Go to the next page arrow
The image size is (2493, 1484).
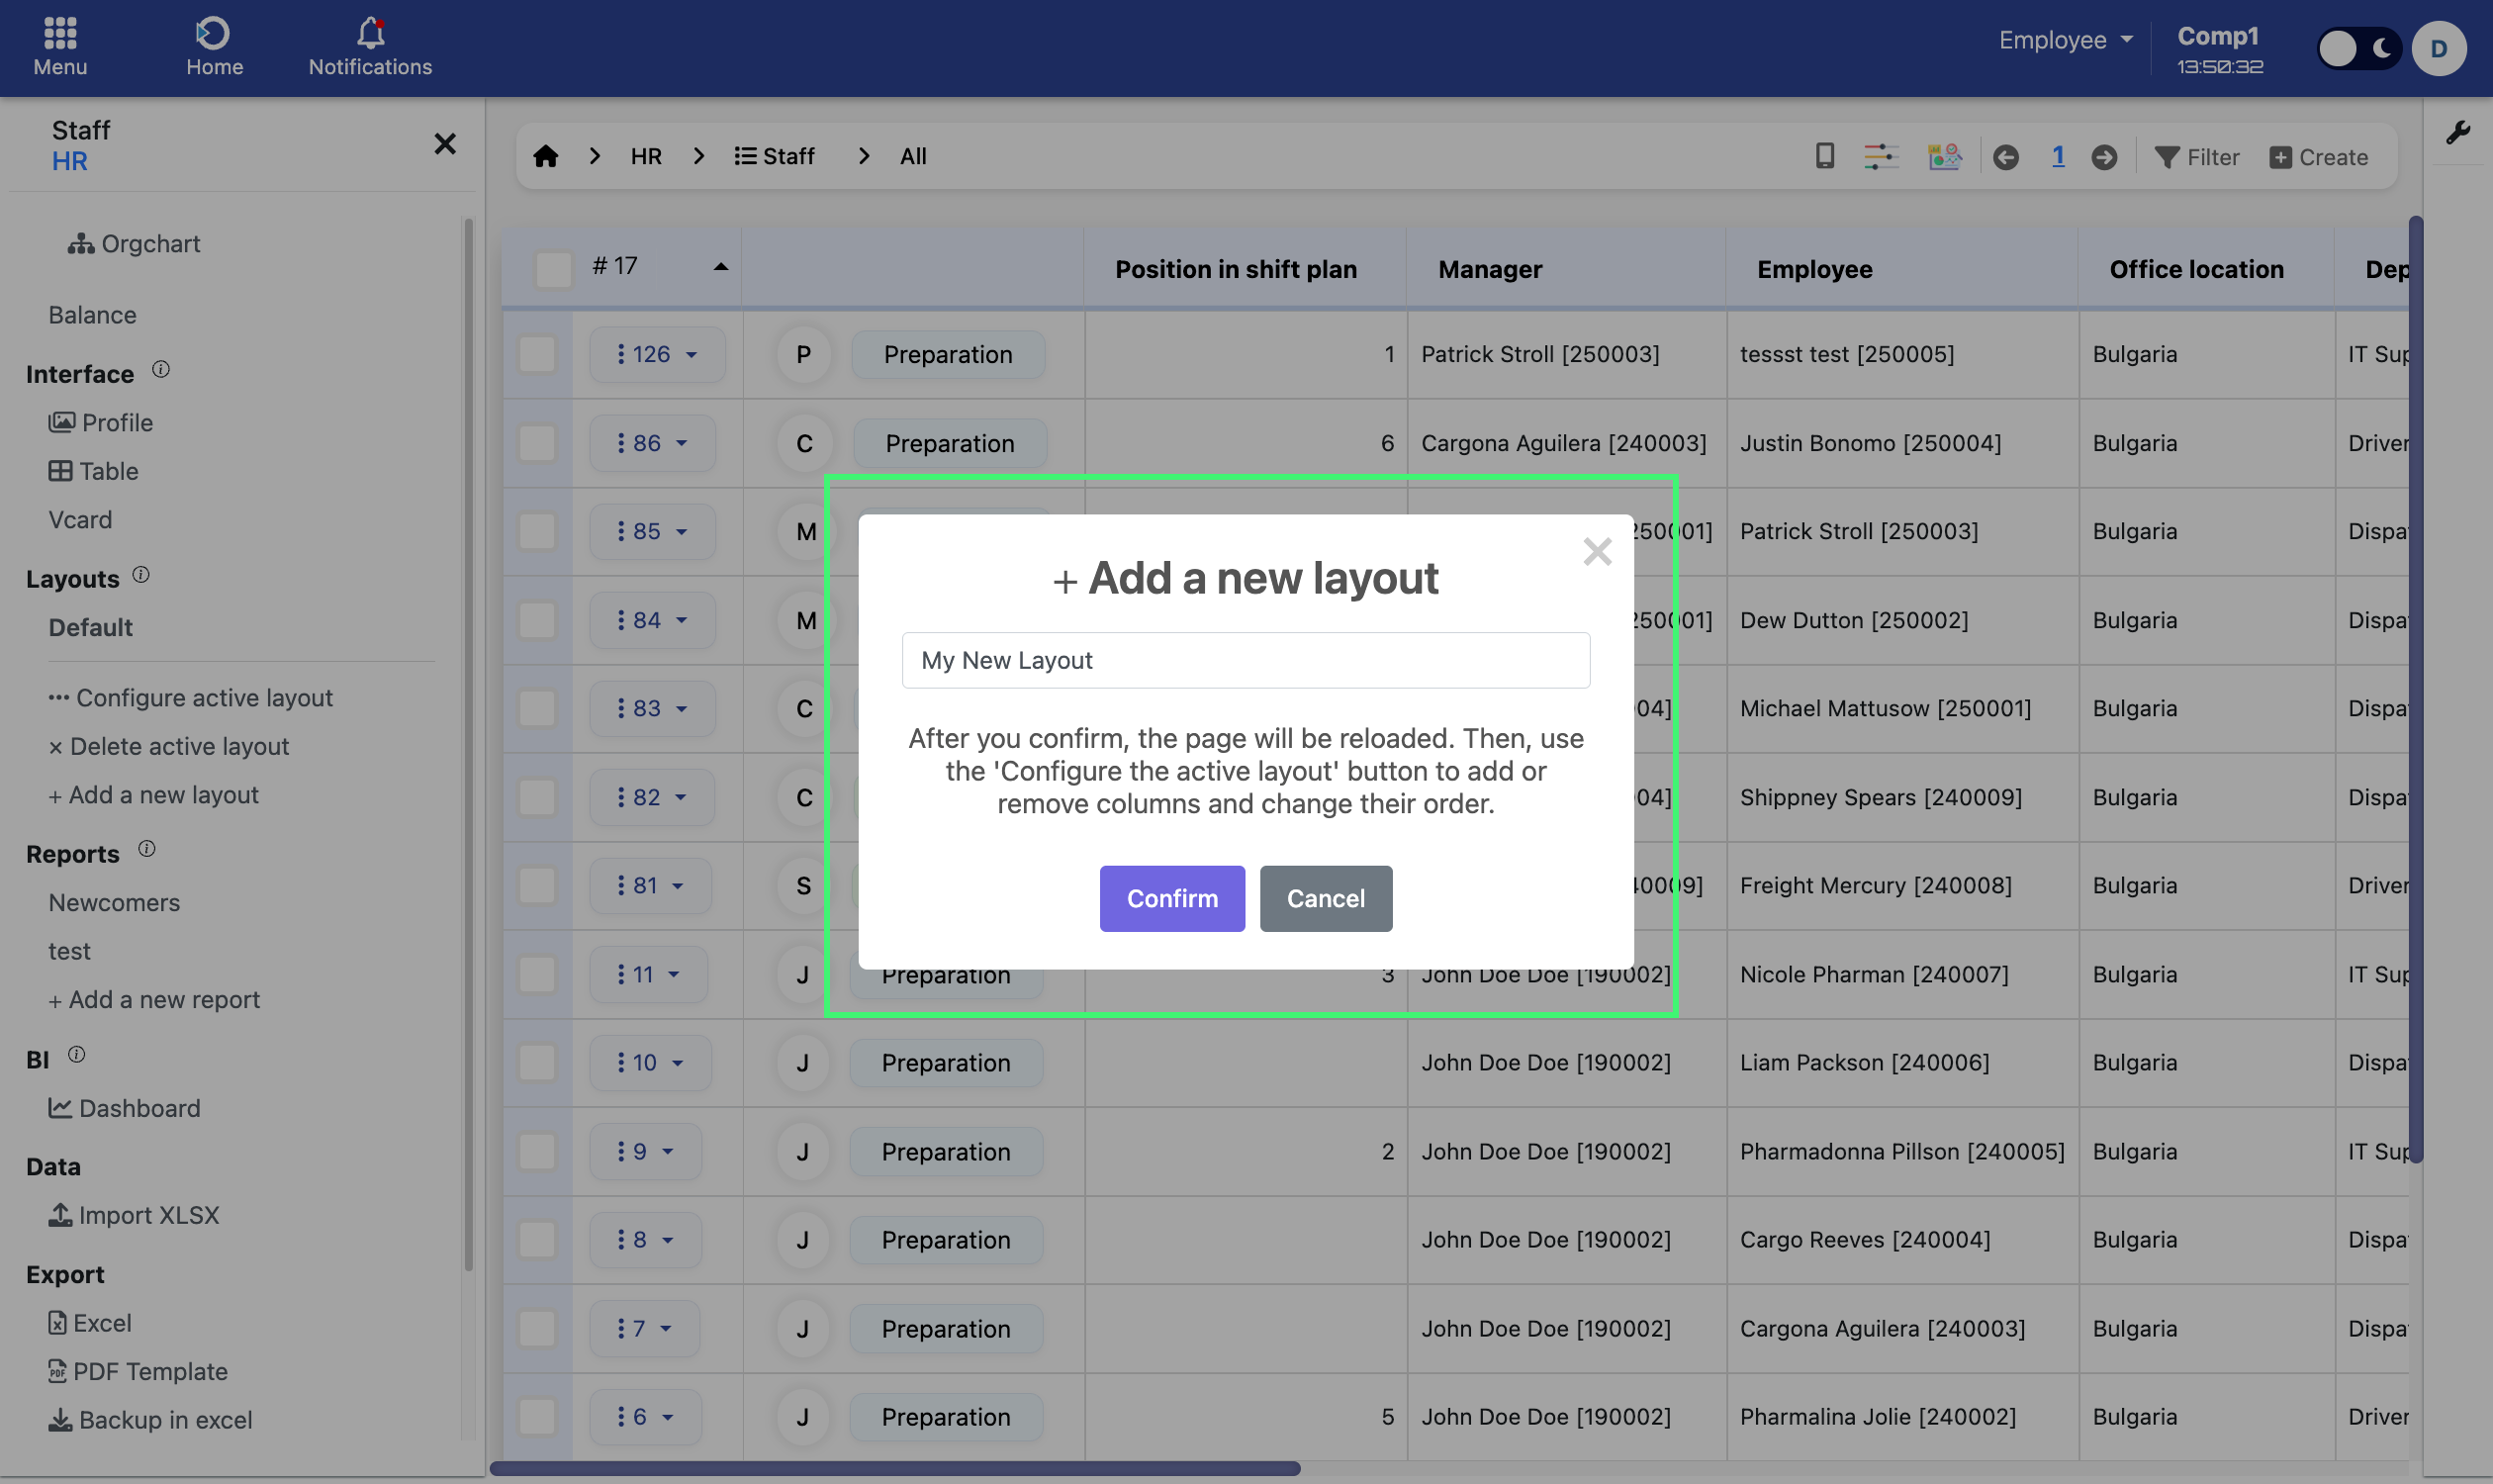click(x=2103, y=157)
